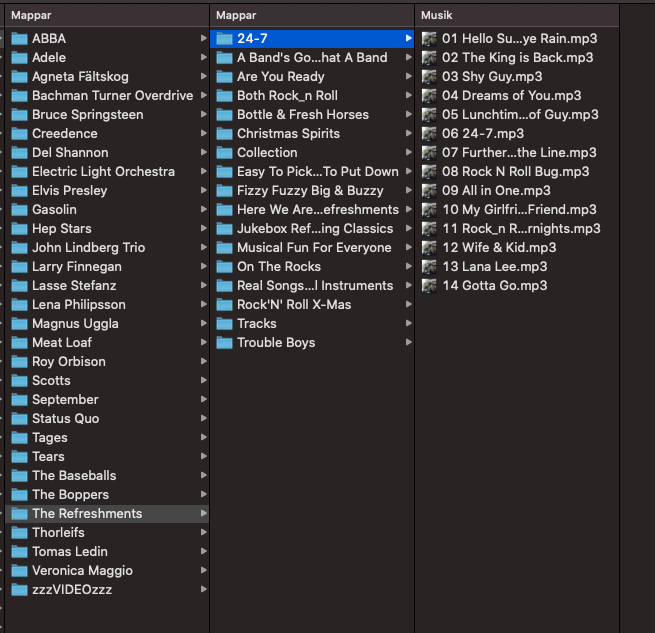Select 02 The King is Back.mp3
The width and height of the screenshot is (655, 633).
coord(517,58)
